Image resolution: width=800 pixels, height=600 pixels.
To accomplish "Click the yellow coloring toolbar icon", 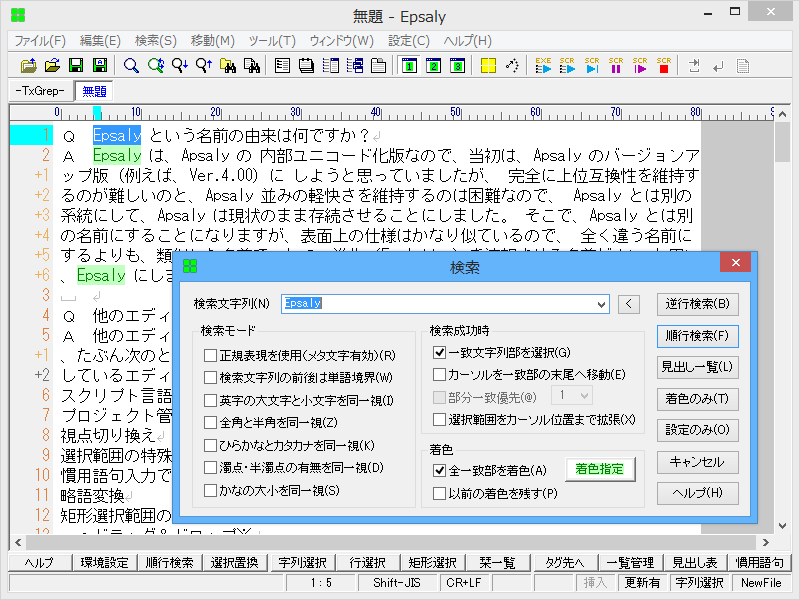I will pos(486,65).
